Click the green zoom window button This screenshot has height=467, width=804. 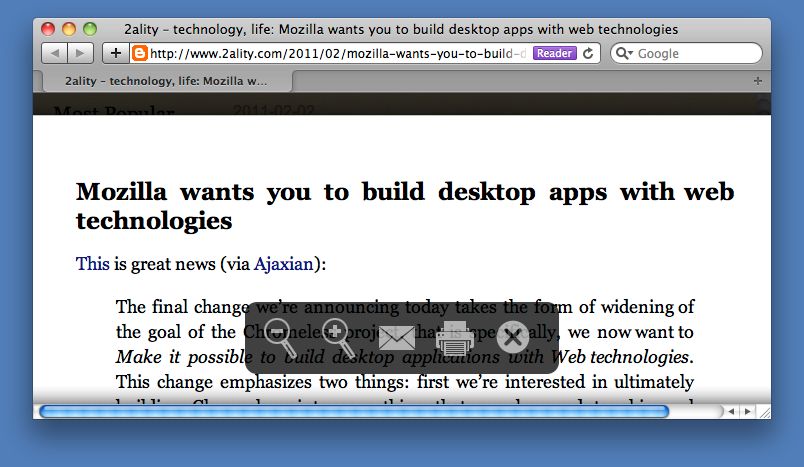pyautogui.click(x=90, y=29)
